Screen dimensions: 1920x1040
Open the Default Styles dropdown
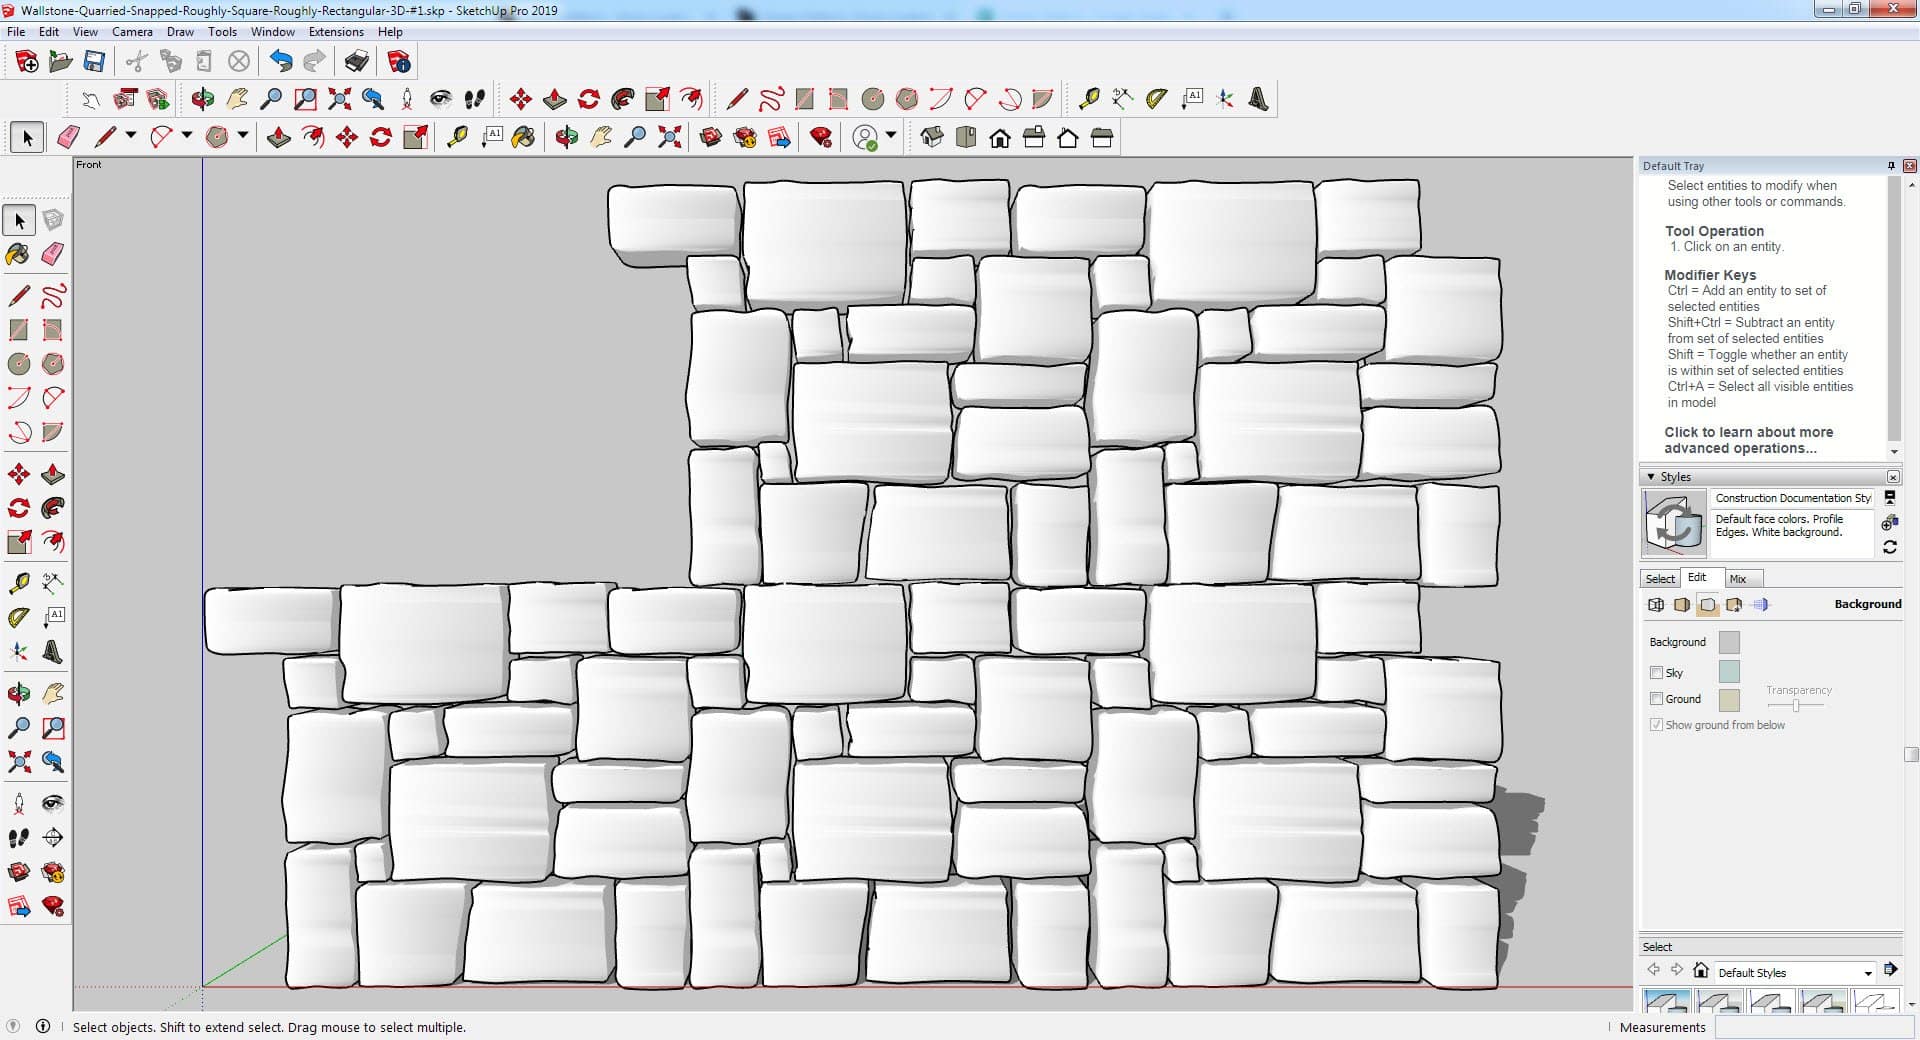tap(1867, 973)
